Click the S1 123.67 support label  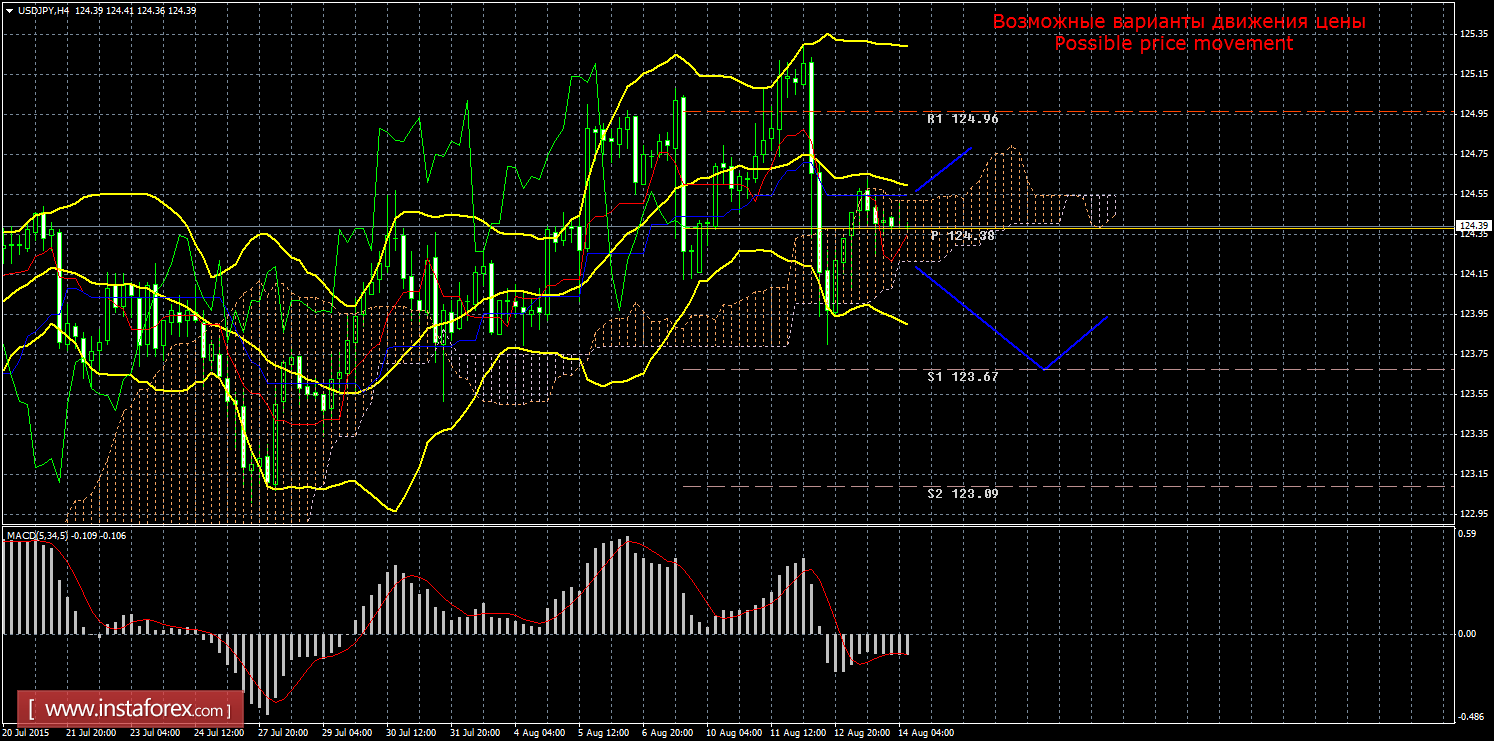[962, 377]
